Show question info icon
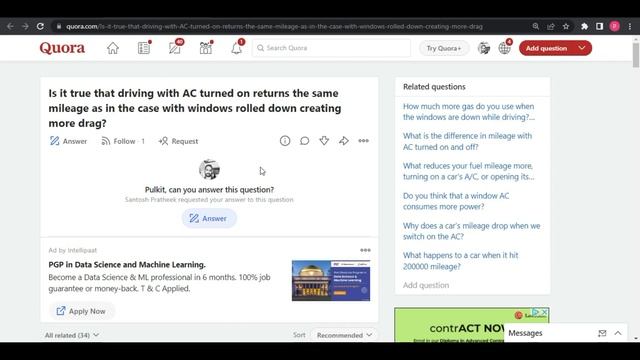This screenshot has height=360, width=640. (285, 141)
